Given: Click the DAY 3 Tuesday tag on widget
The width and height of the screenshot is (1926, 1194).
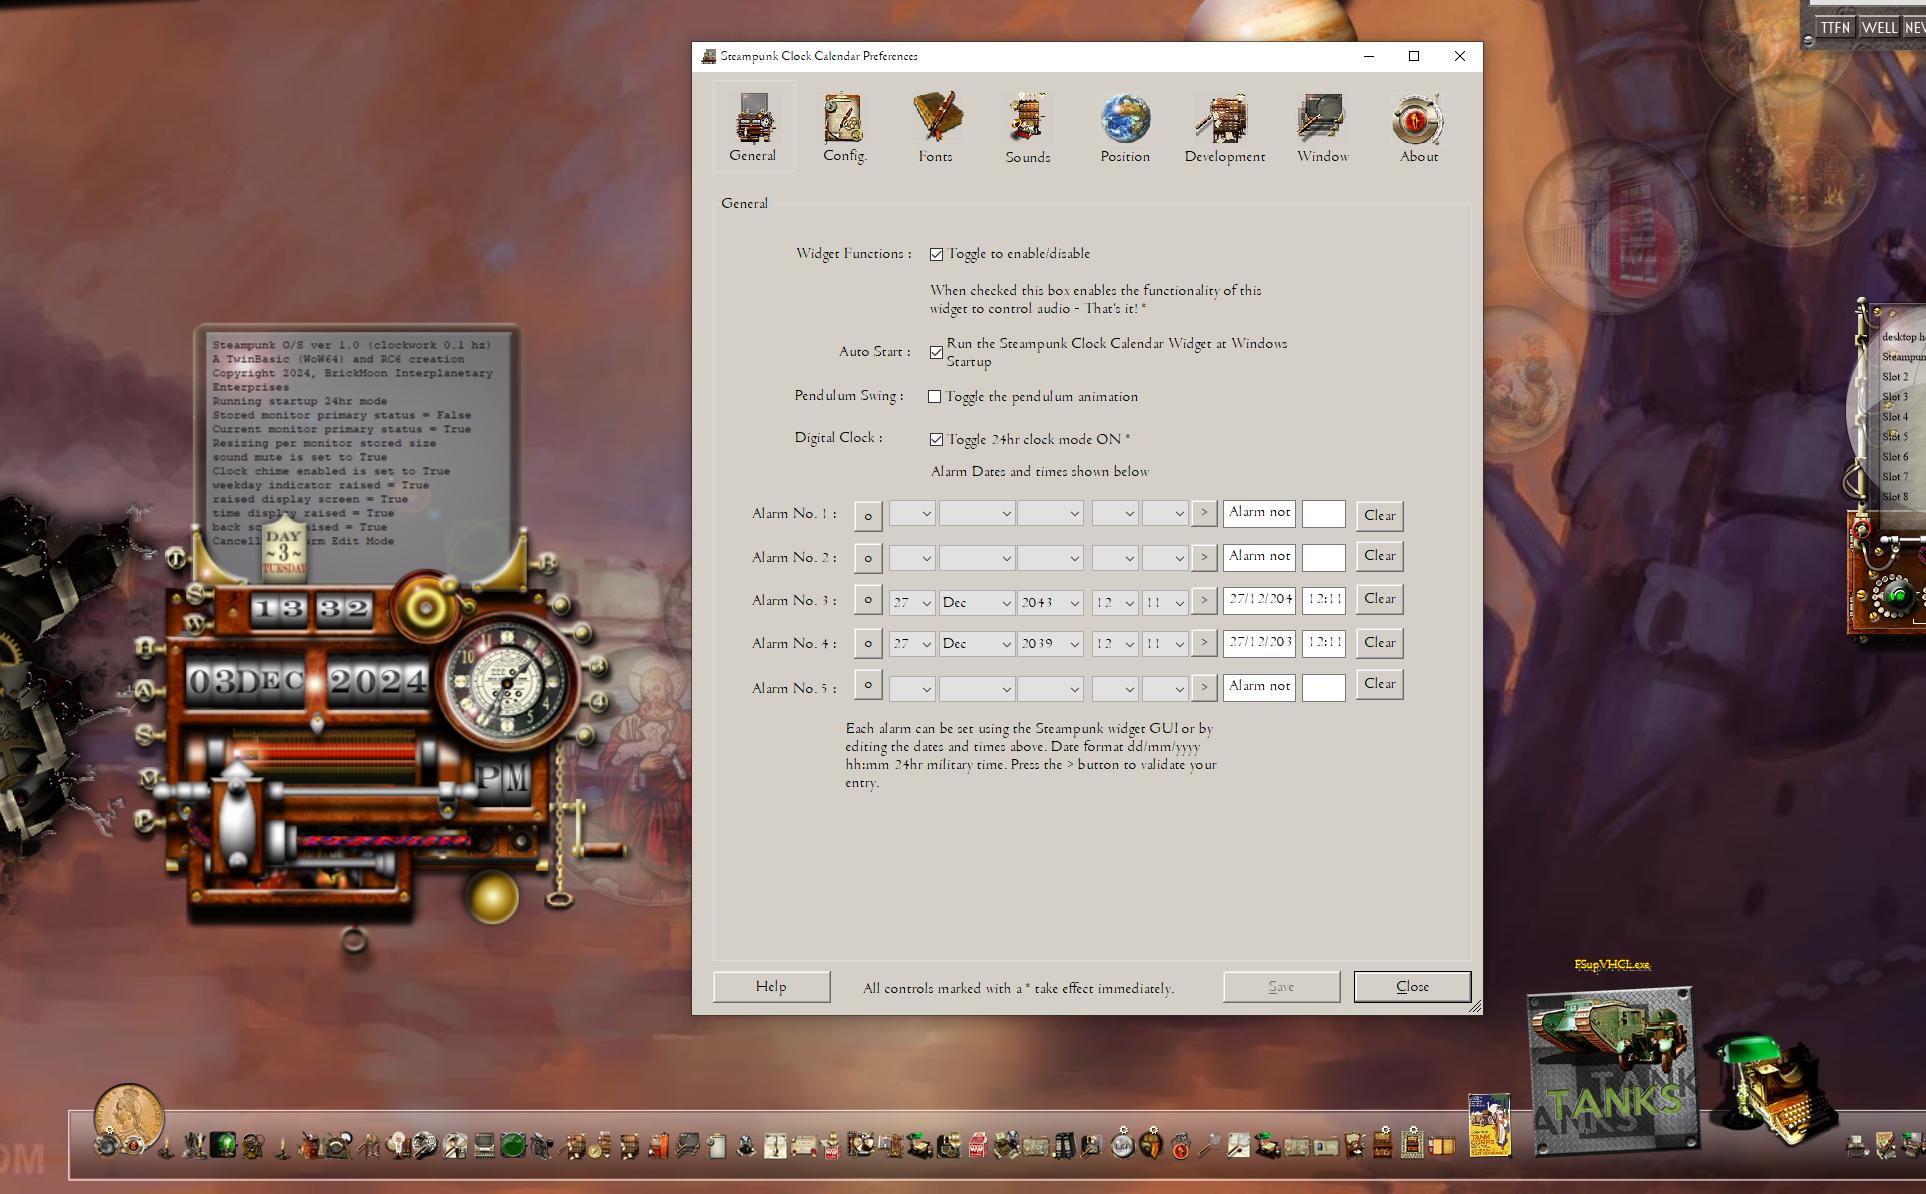Looking at the screenshot, I should click(x=284, y=549).
